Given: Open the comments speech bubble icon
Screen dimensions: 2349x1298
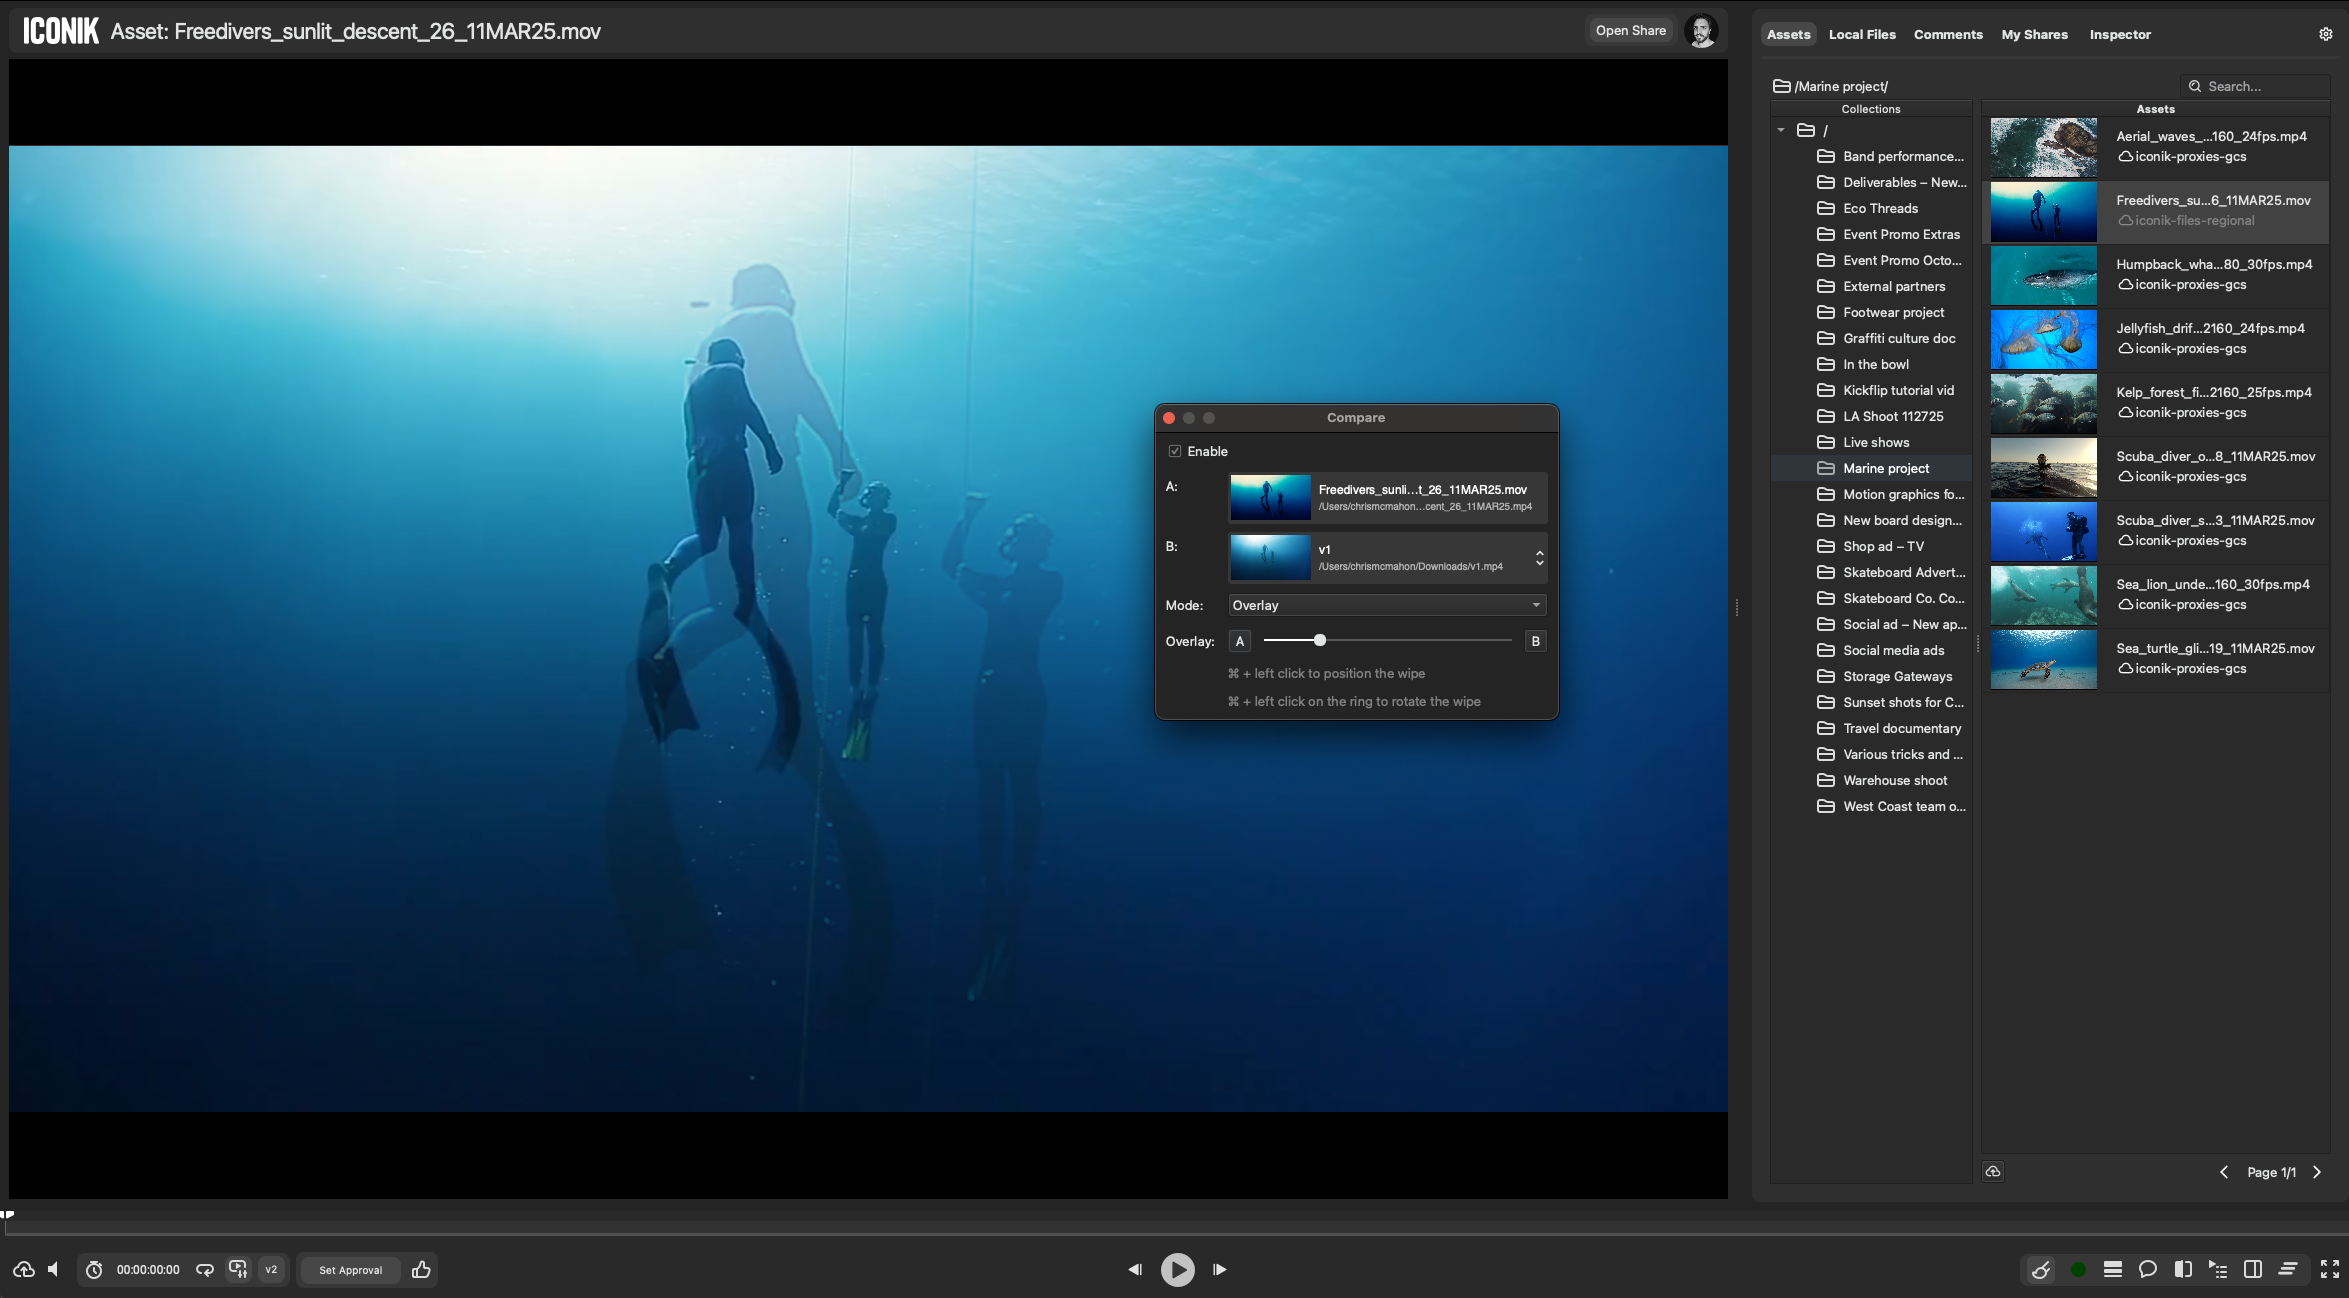Looking at the screenshot, I should [2147, 1269].
